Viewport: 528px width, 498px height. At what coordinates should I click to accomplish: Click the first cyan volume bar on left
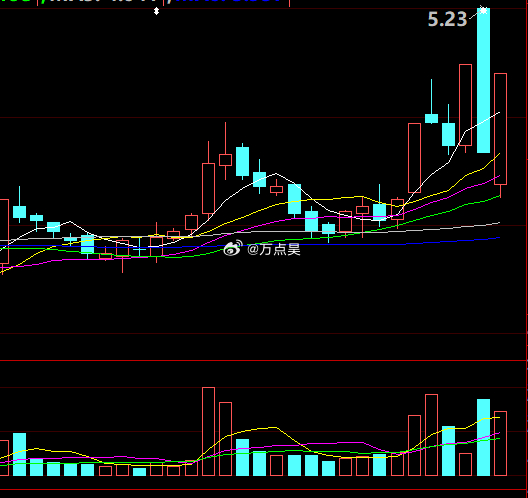click(x=20, y=454)
